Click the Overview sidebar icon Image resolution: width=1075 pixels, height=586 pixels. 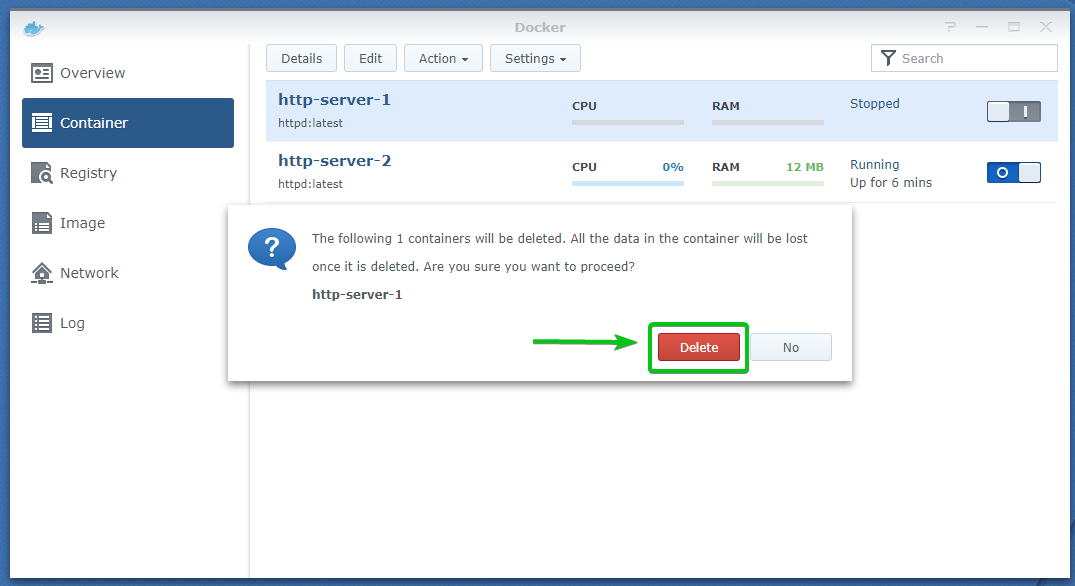(x=42, y=73)
